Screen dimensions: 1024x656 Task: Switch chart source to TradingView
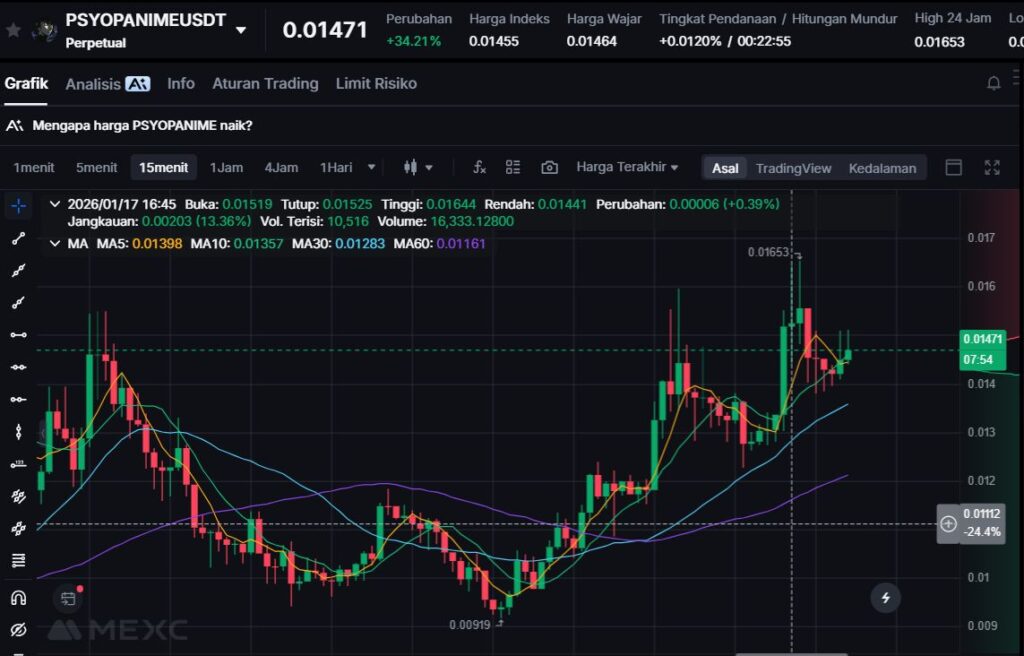793,168
